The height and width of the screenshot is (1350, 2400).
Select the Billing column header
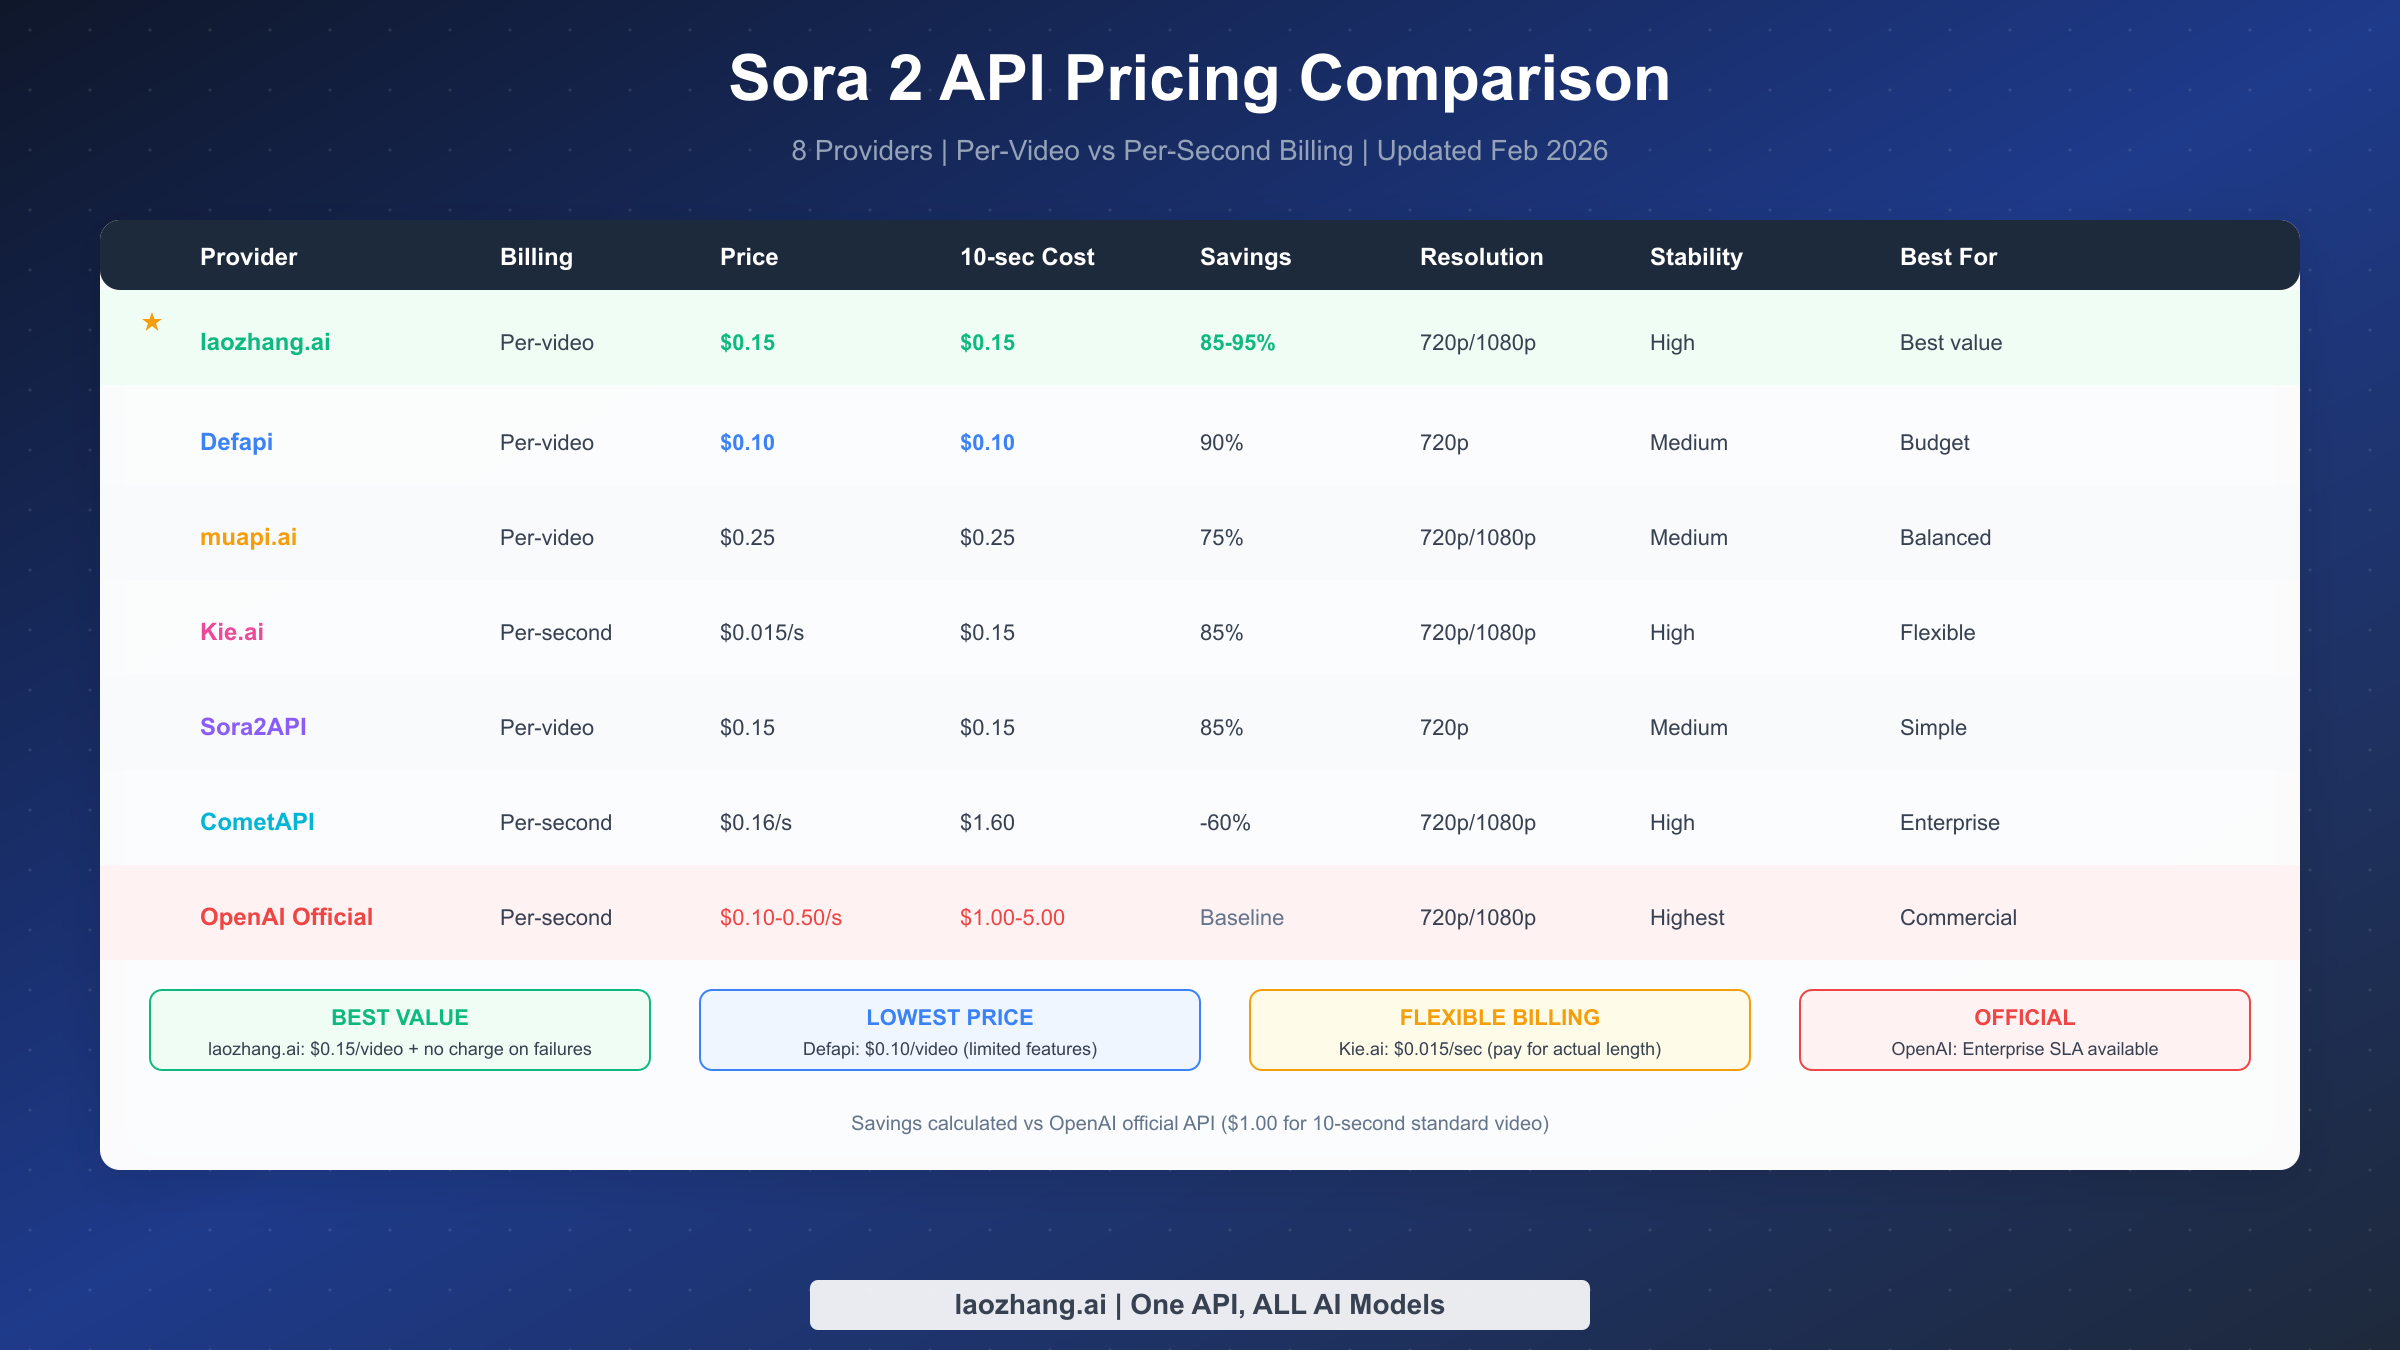coord(536,257)
